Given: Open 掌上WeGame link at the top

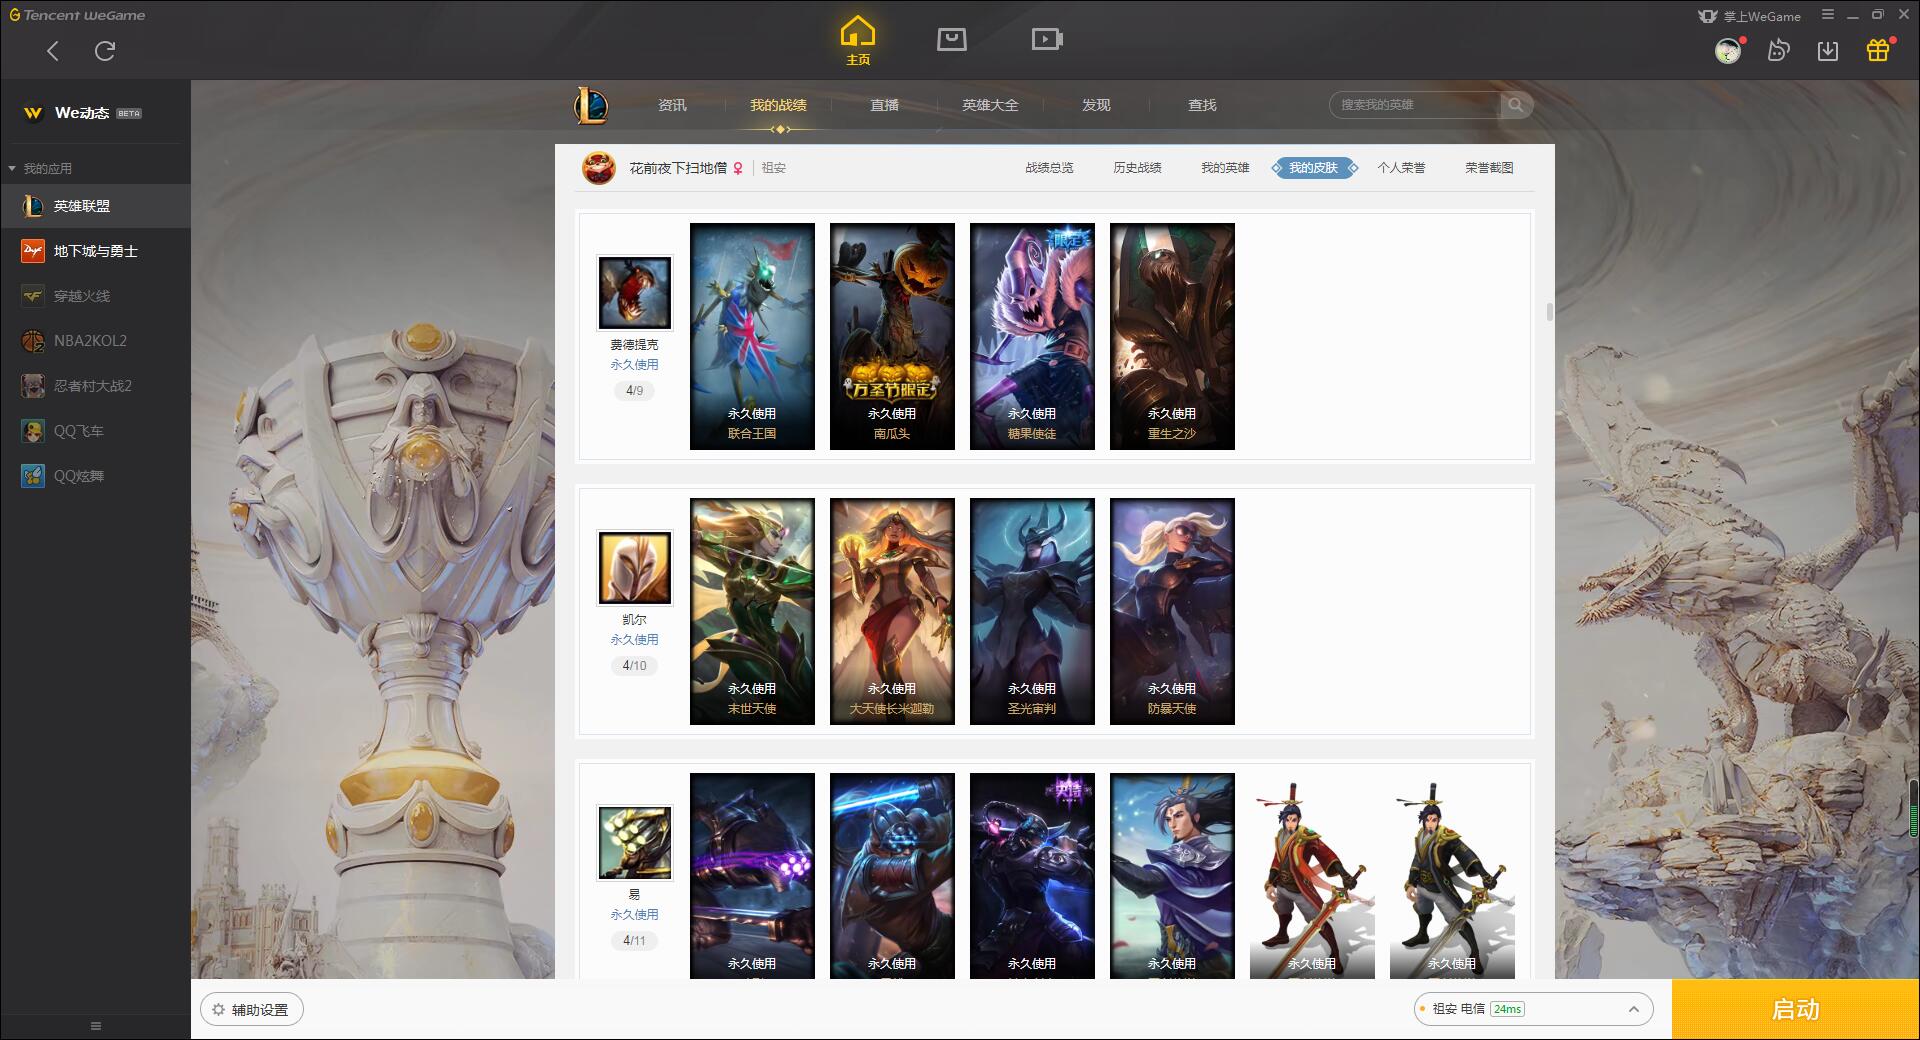Looking at the screenshot, I should (1750, 16).
